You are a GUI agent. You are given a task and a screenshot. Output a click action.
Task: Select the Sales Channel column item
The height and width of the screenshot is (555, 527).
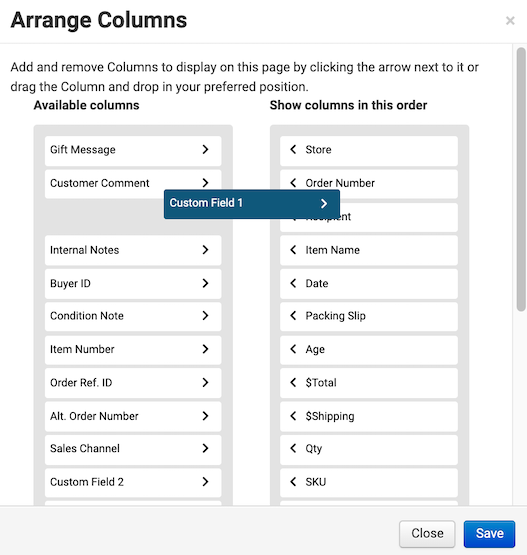tap(133, 448)
